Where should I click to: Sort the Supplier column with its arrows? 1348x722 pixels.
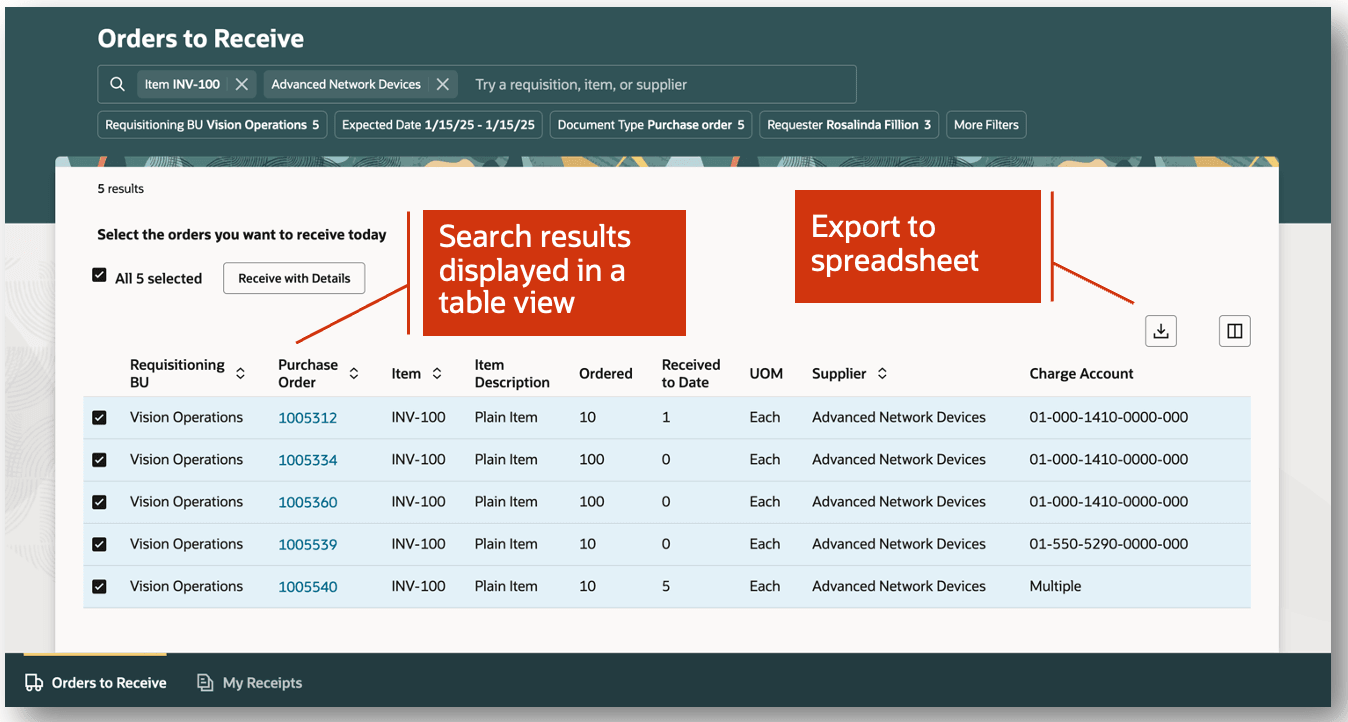point(882,373)
